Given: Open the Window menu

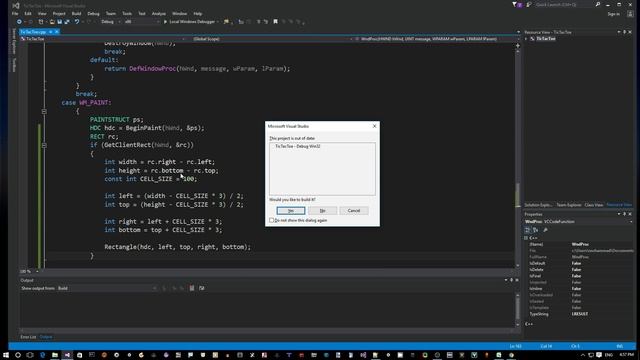Looking at the screenshot, I should pos(180,13).
